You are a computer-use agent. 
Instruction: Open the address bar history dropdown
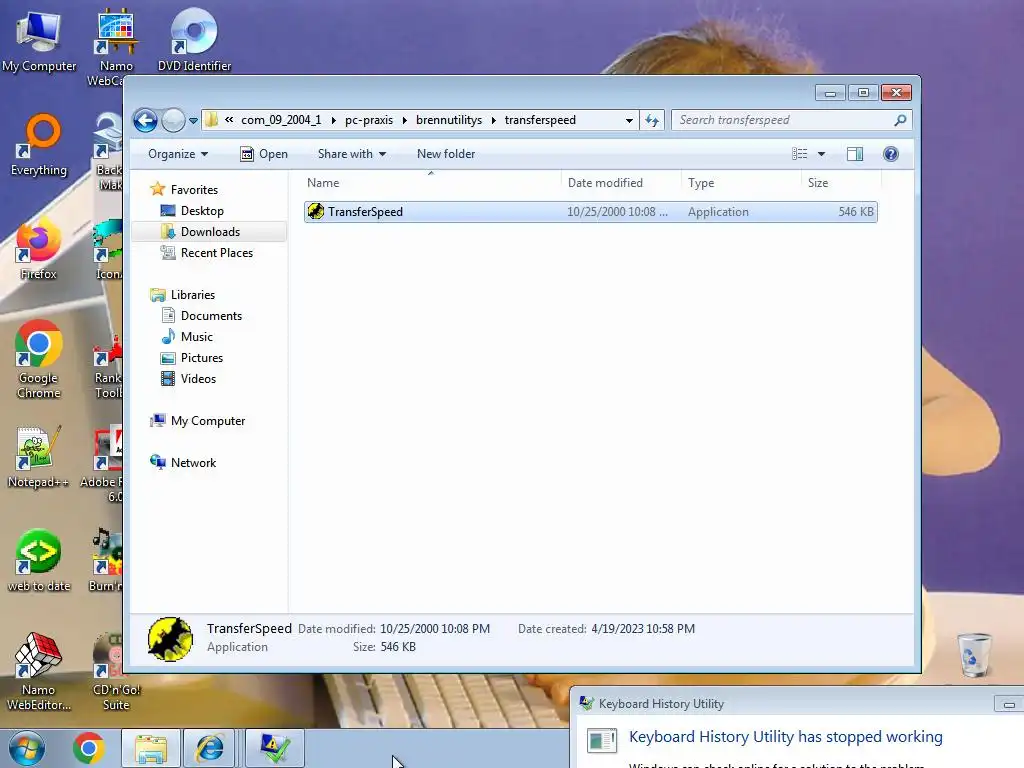629,121
